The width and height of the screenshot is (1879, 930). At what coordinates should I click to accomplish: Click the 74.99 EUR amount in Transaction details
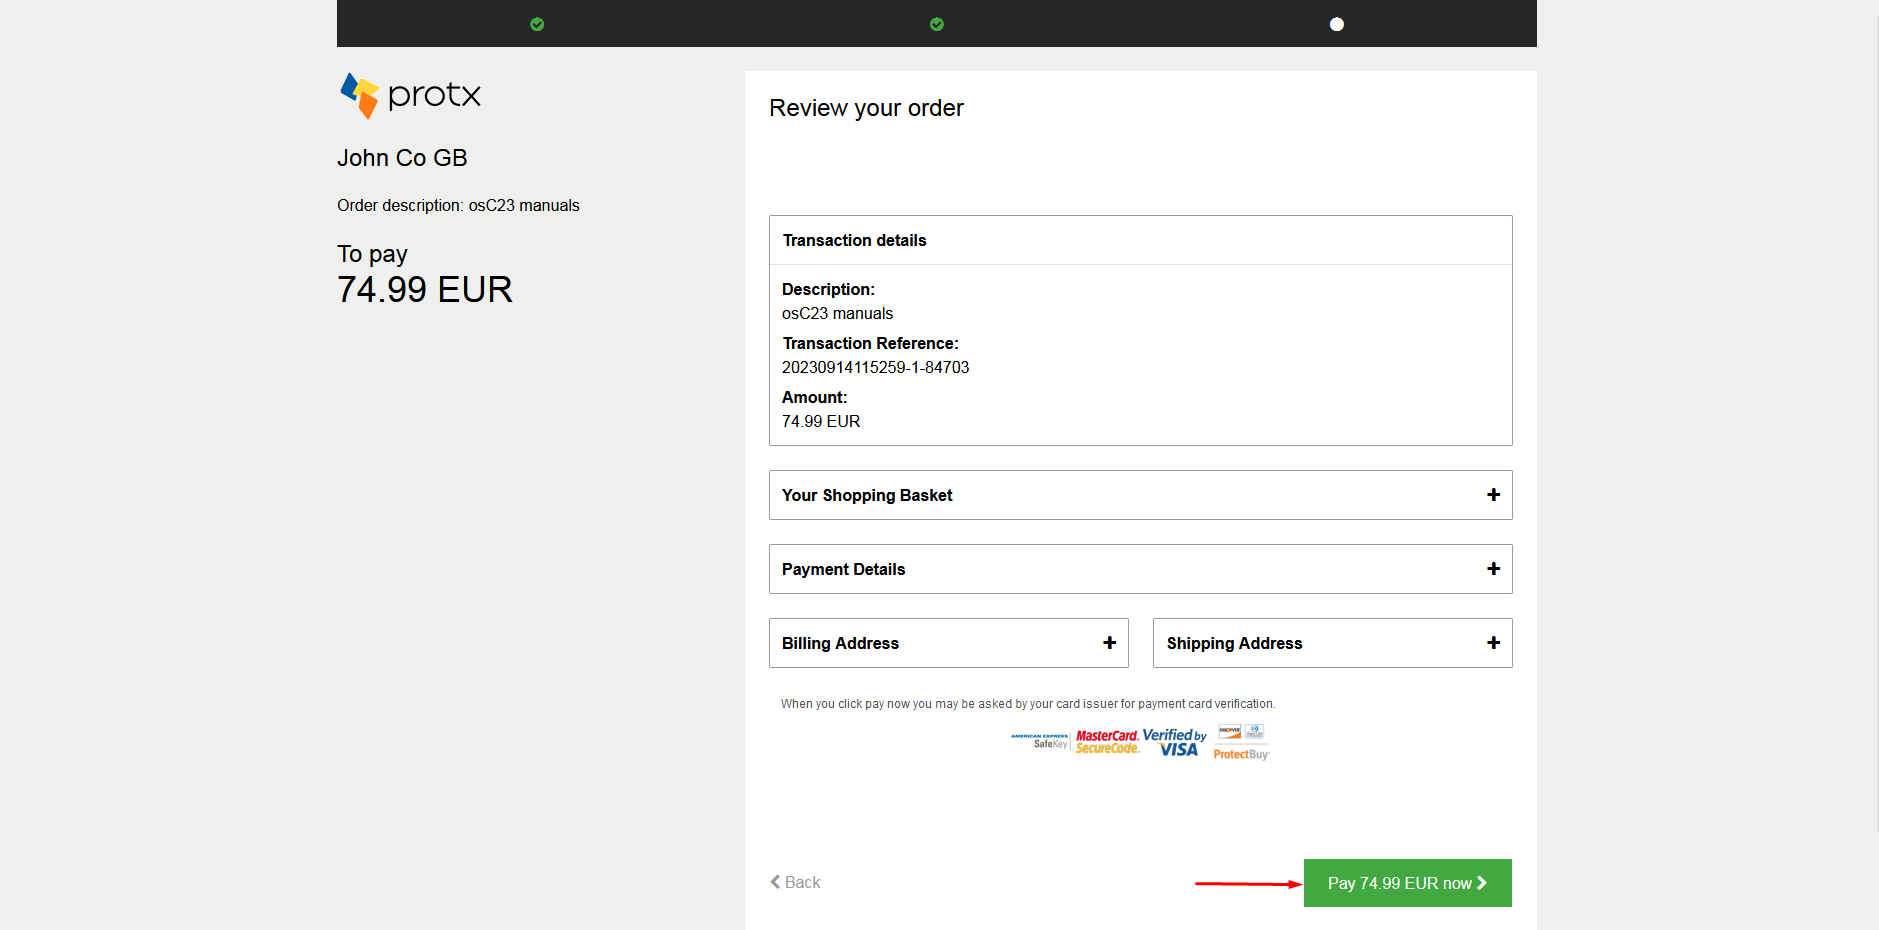821,422
